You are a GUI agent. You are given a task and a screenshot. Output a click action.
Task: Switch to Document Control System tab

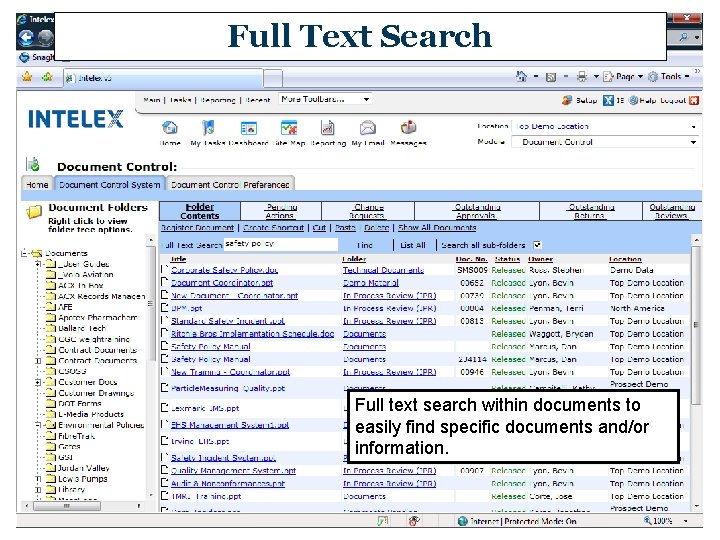pos(110,185)
